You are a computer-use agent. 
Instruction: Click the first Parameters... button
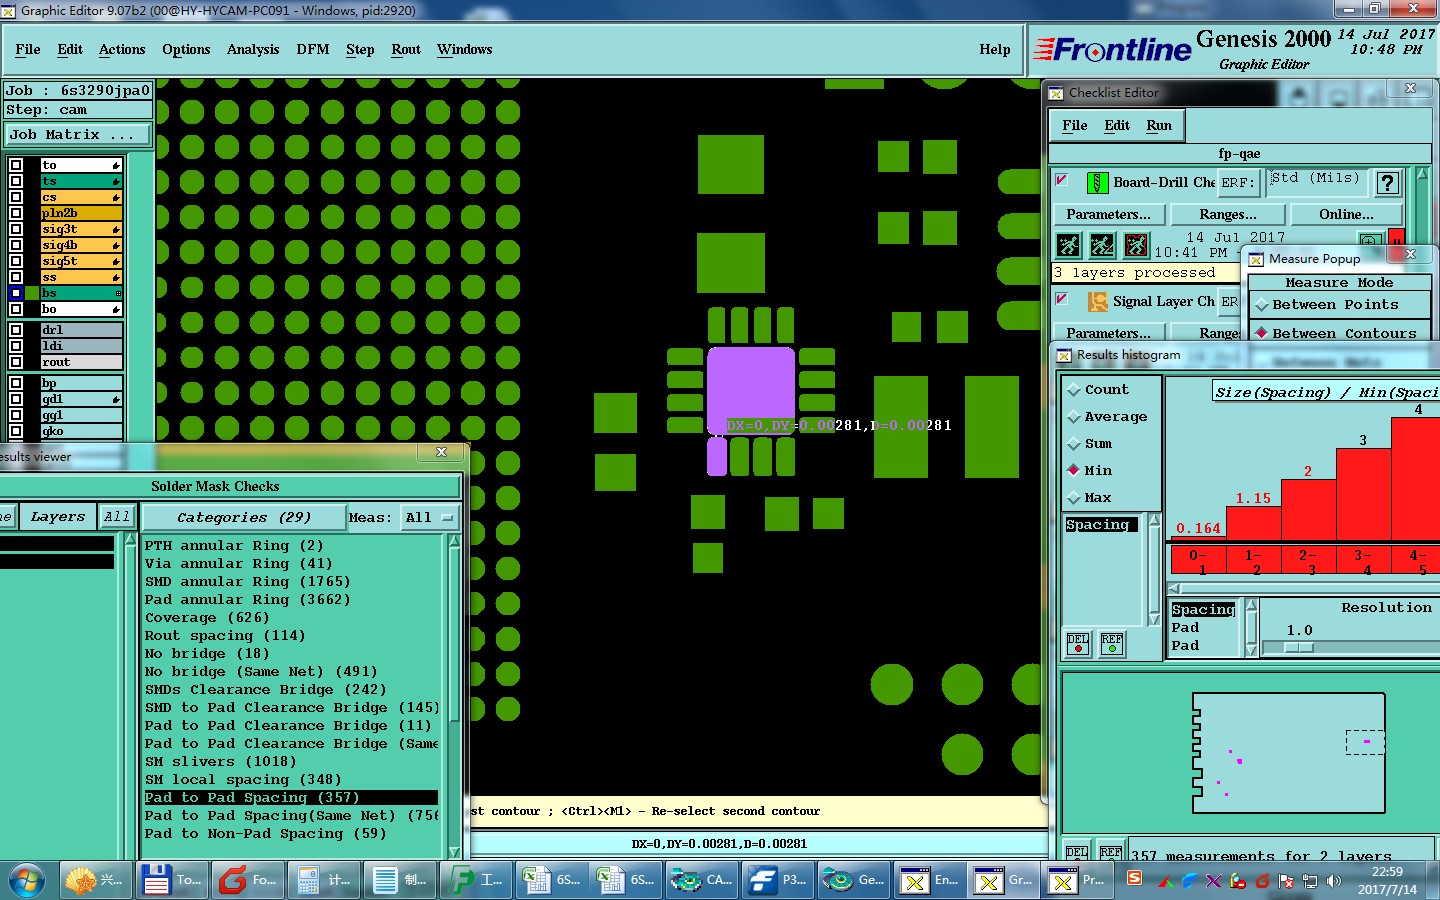tap(1108, 214)
